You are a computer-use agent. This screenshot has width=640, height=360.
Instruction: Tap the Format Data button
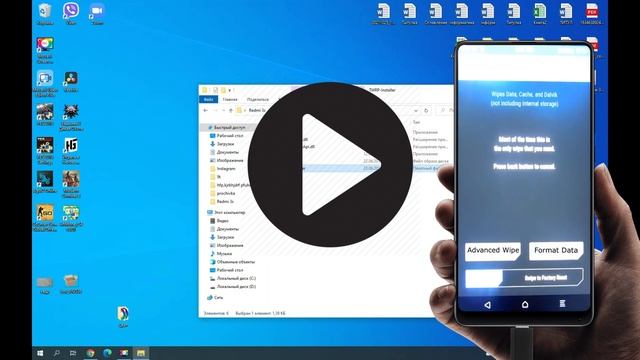556,251
